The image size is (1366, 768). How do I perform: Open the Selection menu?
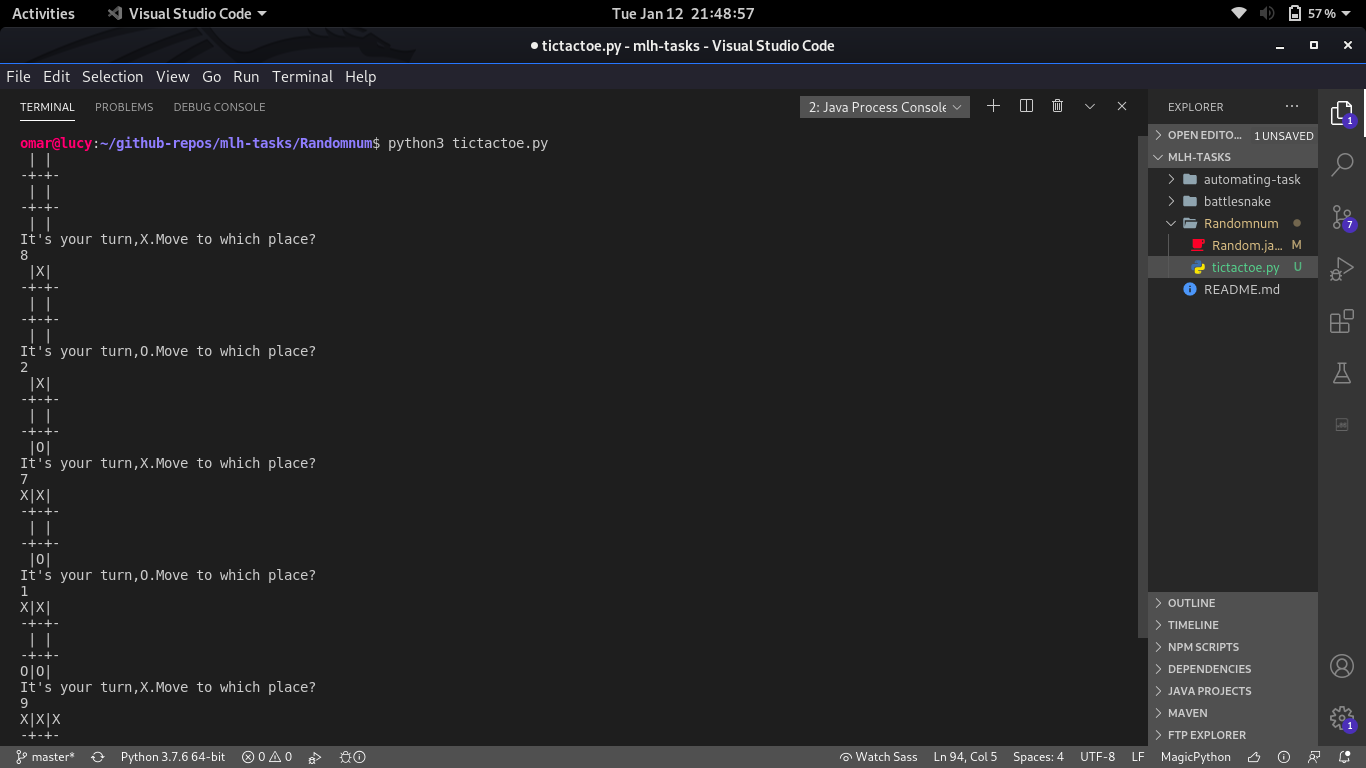coord(112,77)
